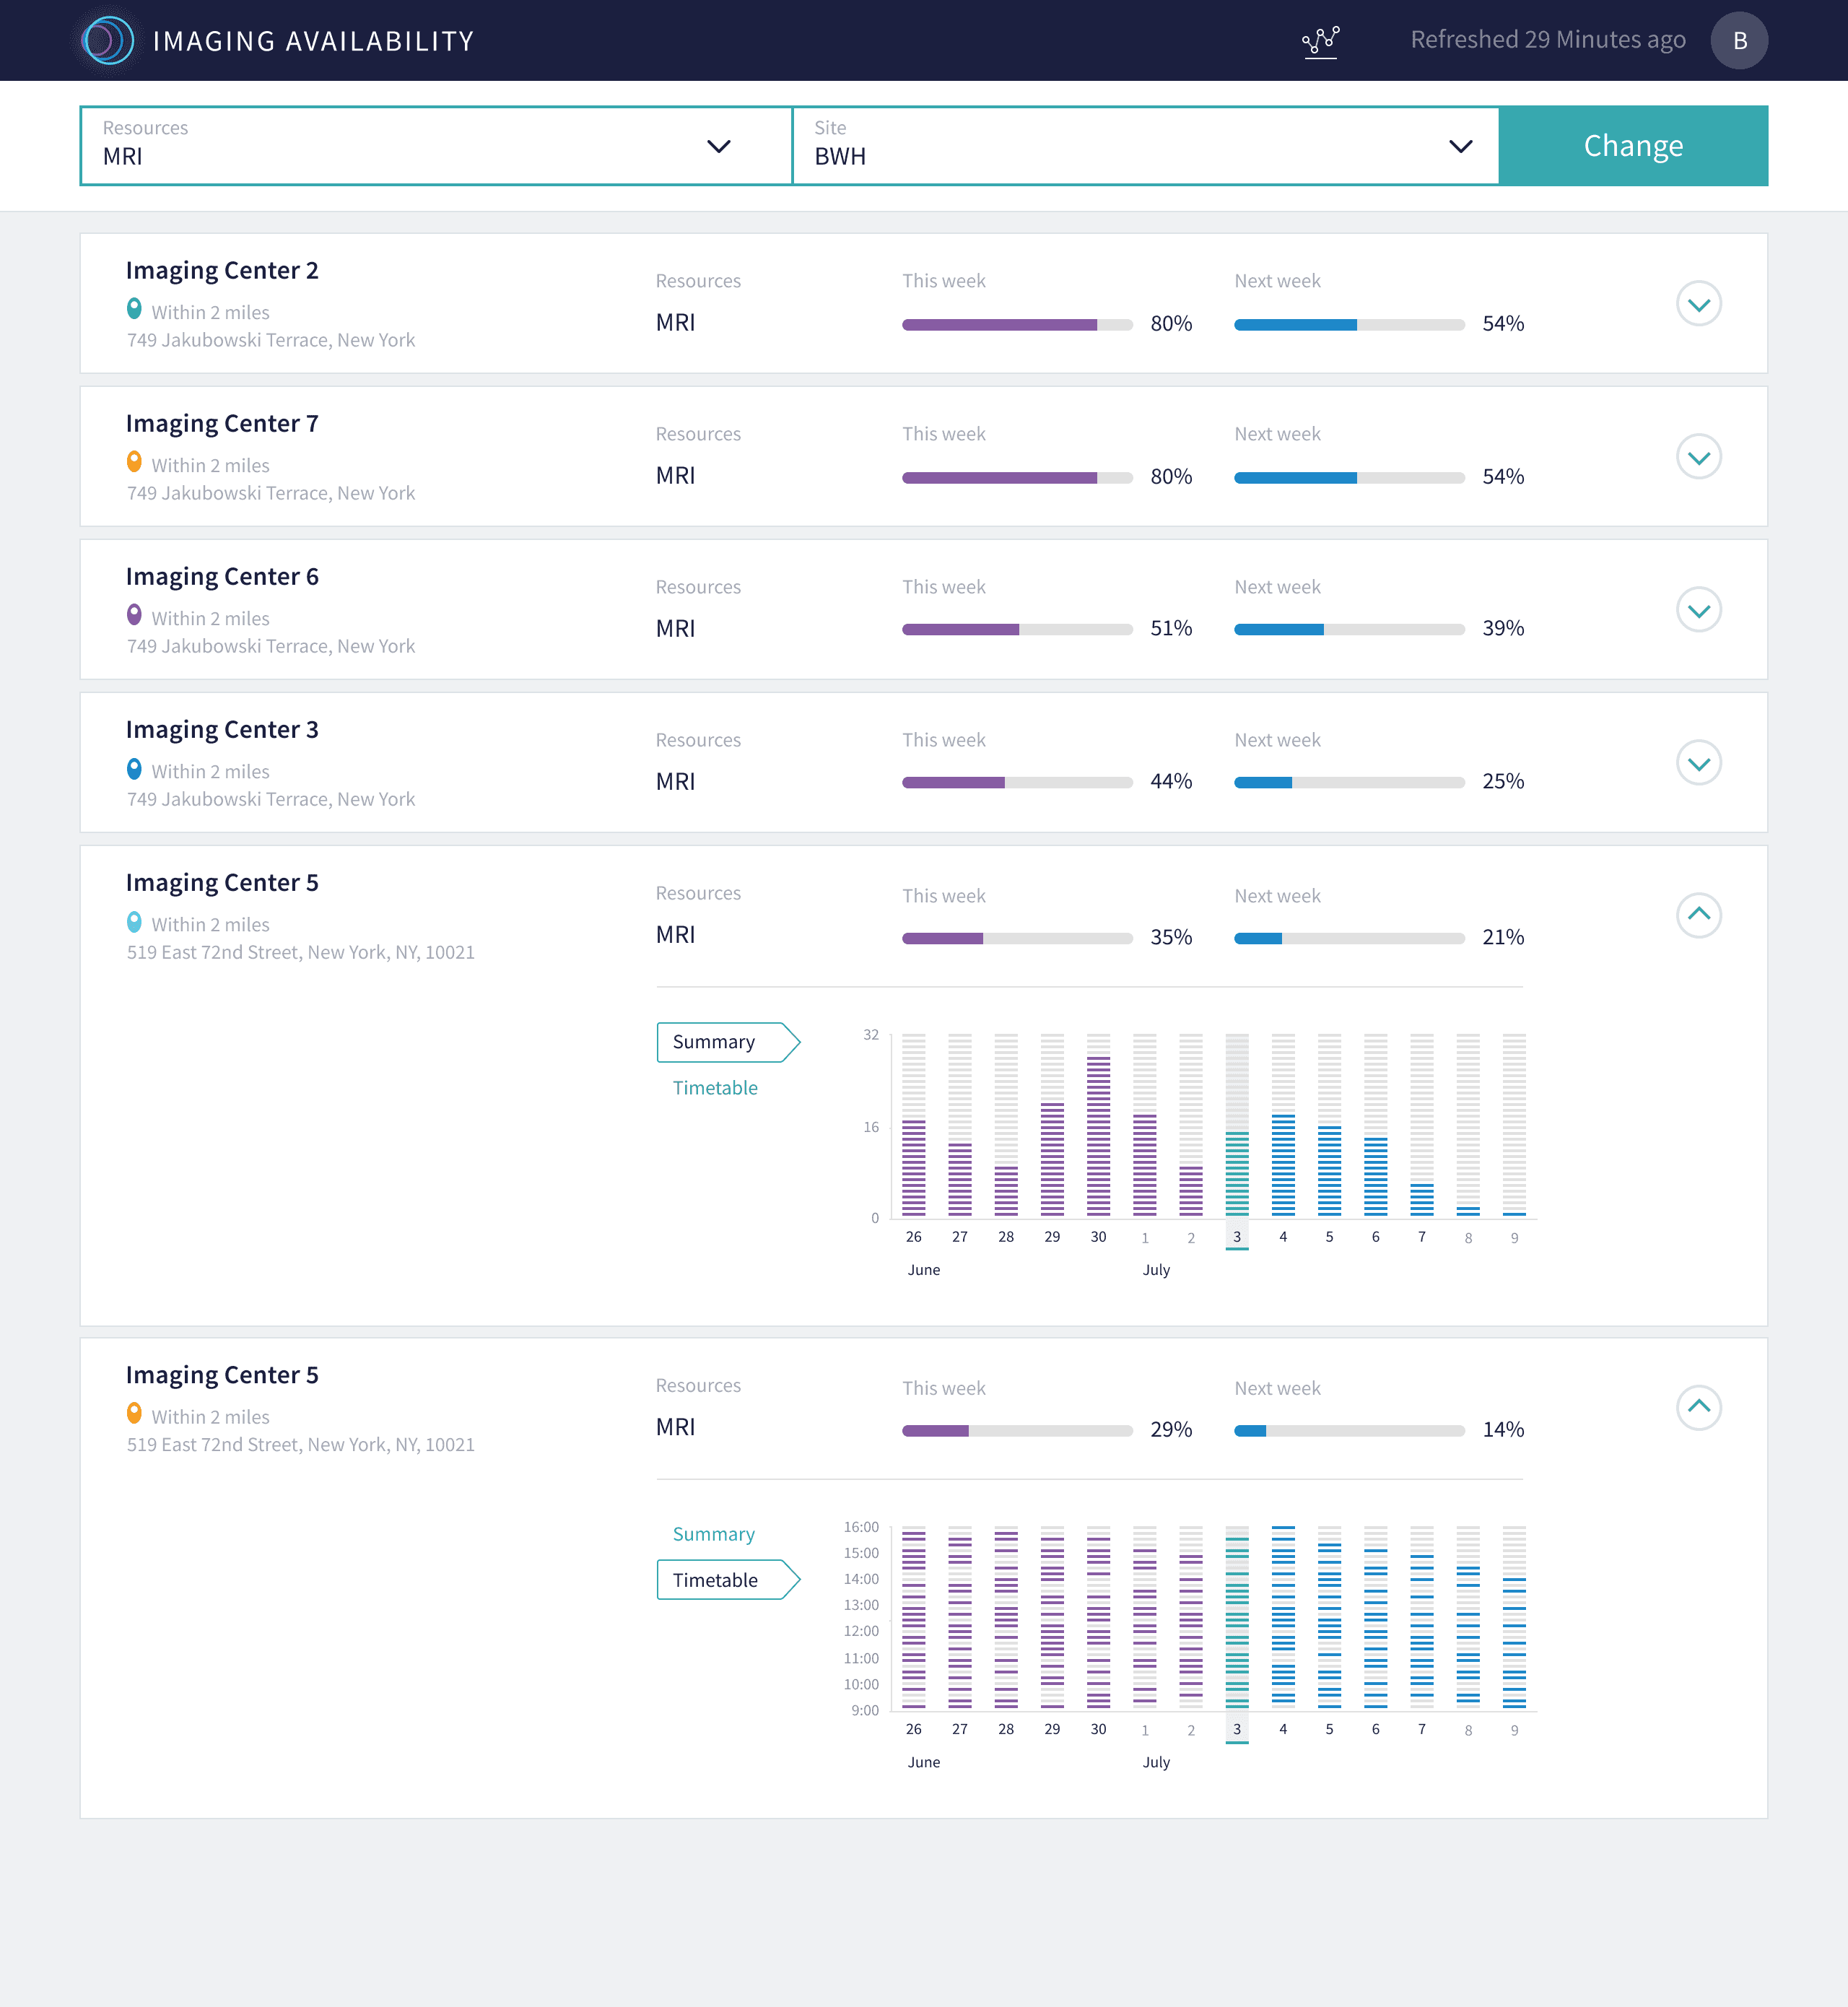Open the analytics graph icon in header
1848x2007 pixels.
pos(1320,41)
